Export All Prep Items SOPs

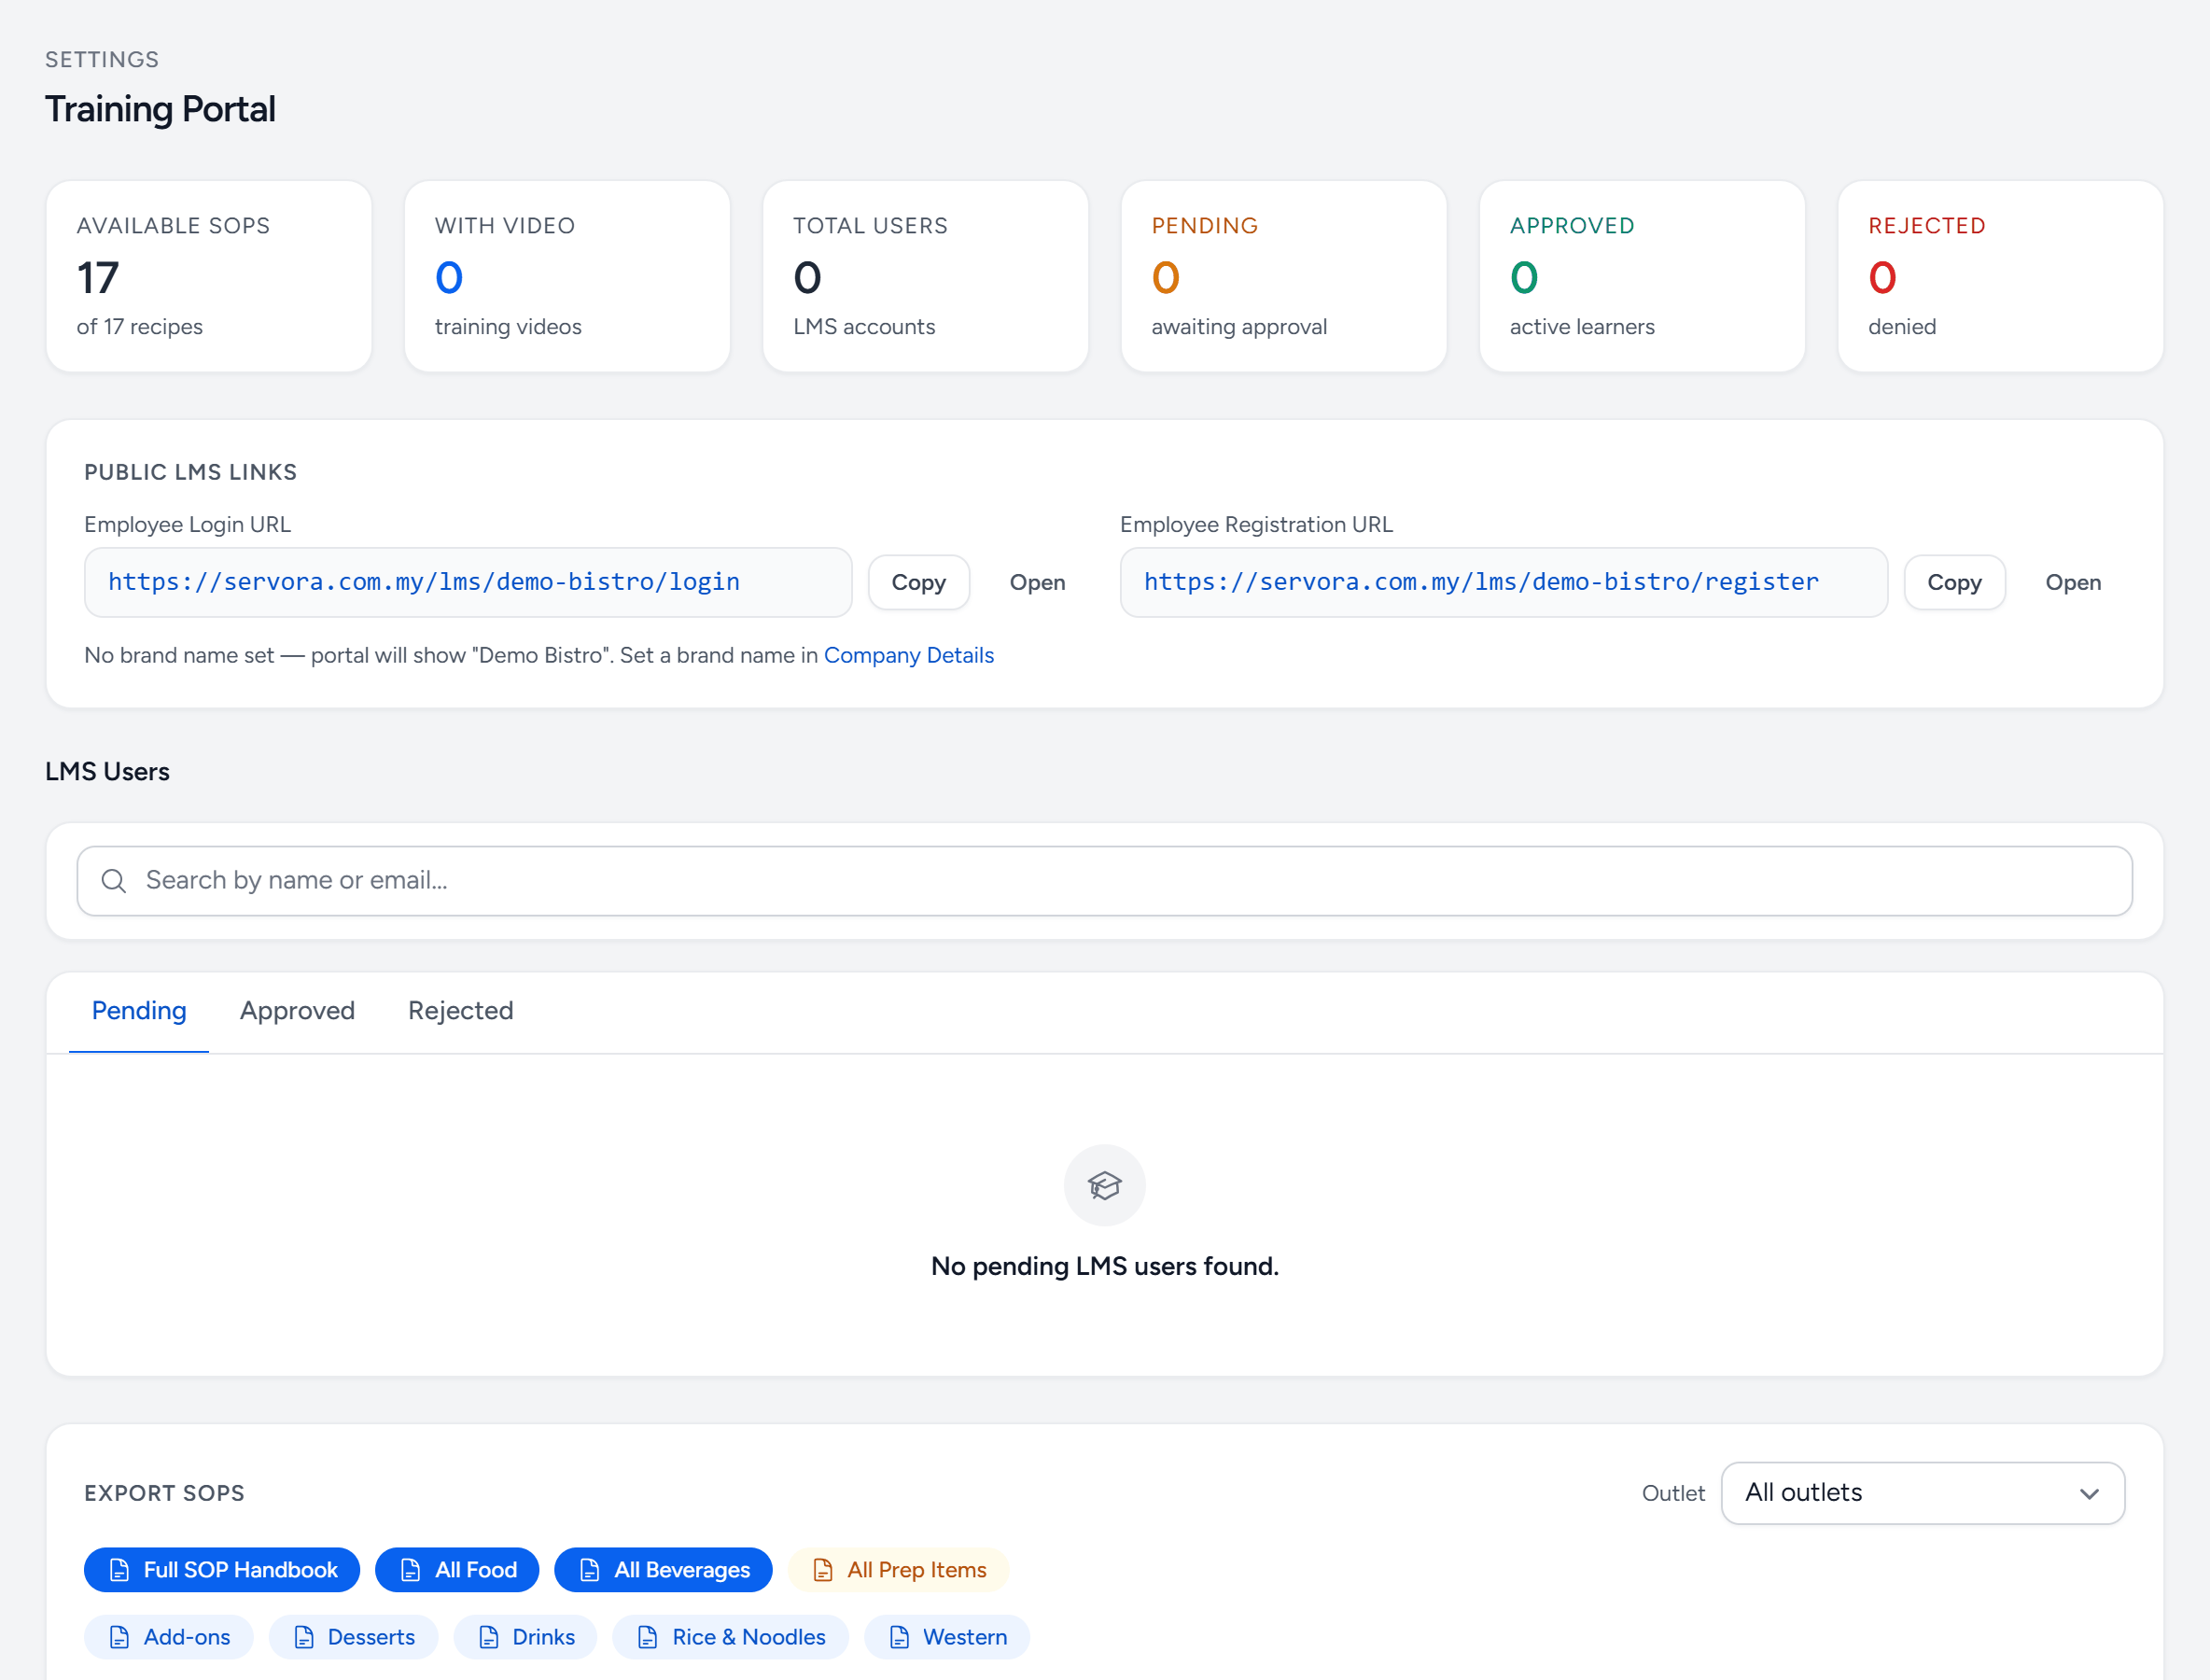tap(898, 1570)
